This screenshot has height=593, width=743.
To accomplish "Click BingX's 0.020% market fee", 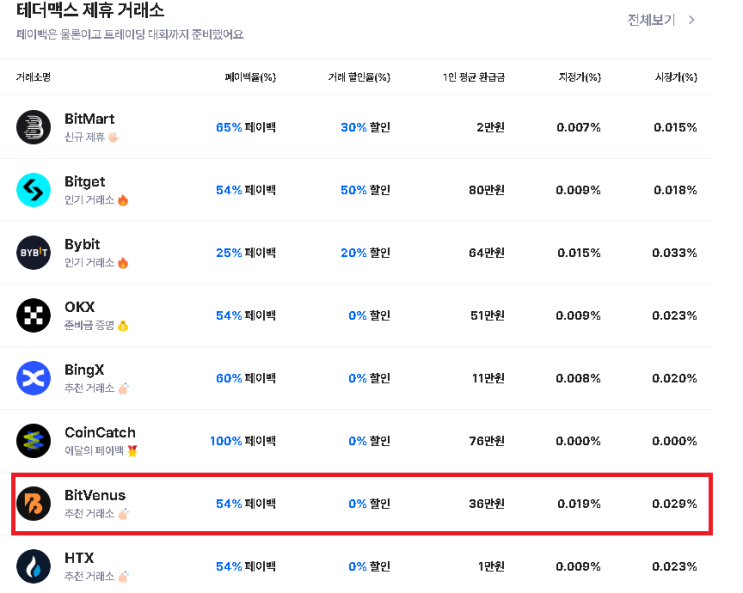I will [675, 378].
